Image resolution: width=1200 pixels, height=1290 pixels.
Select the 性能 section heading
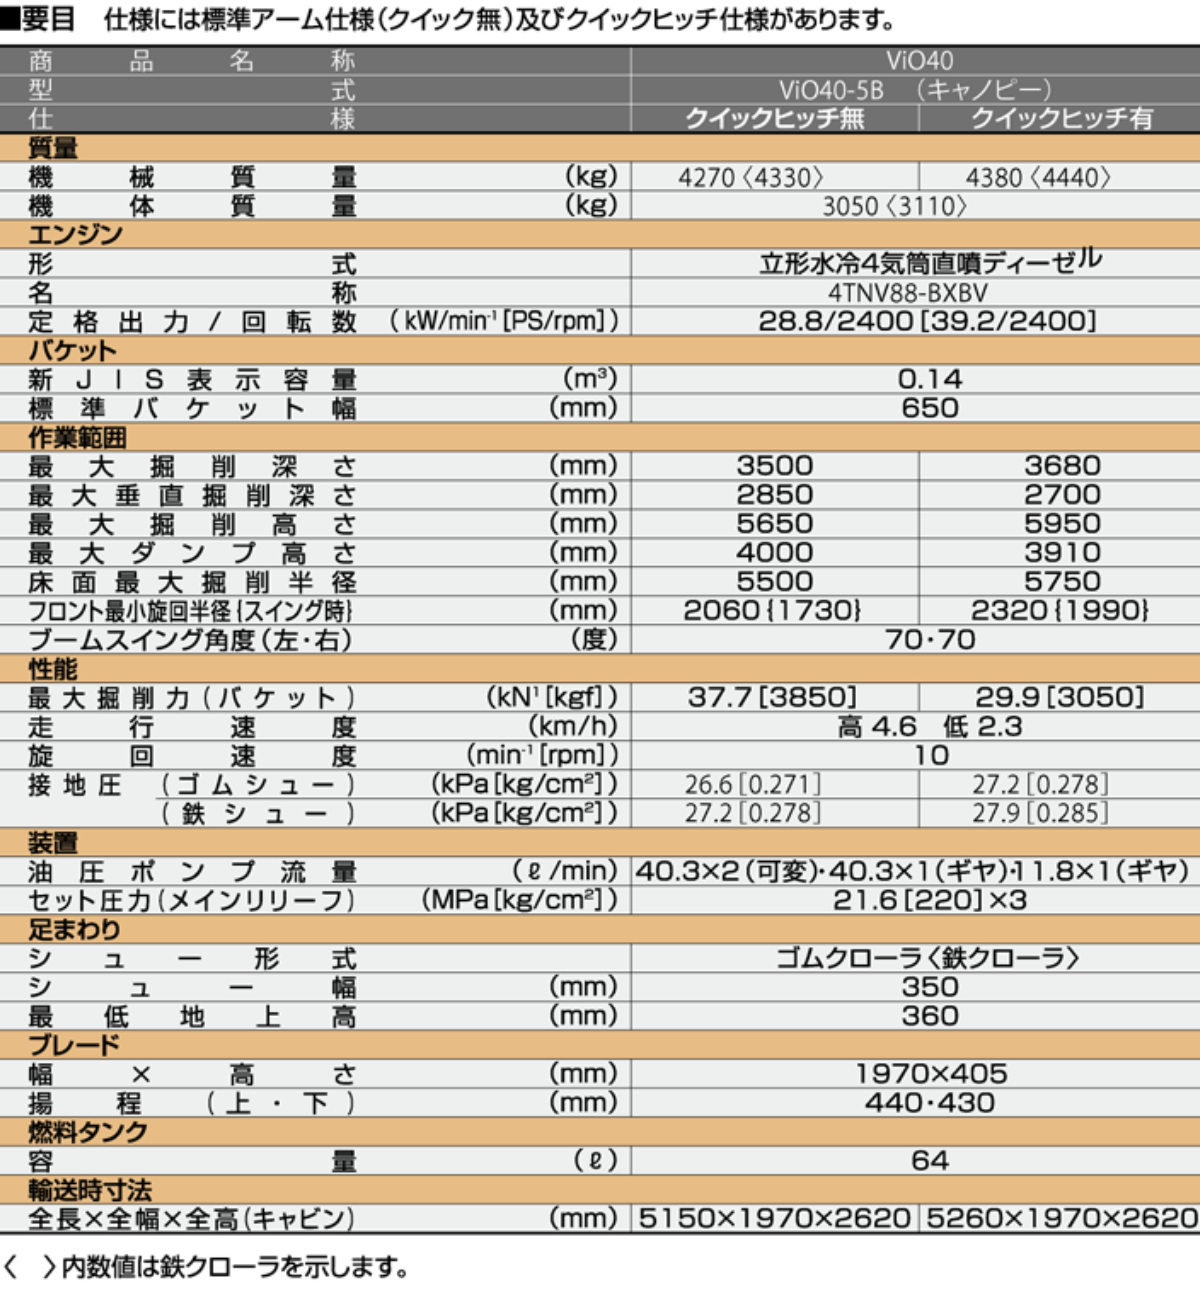coord(53,669)
